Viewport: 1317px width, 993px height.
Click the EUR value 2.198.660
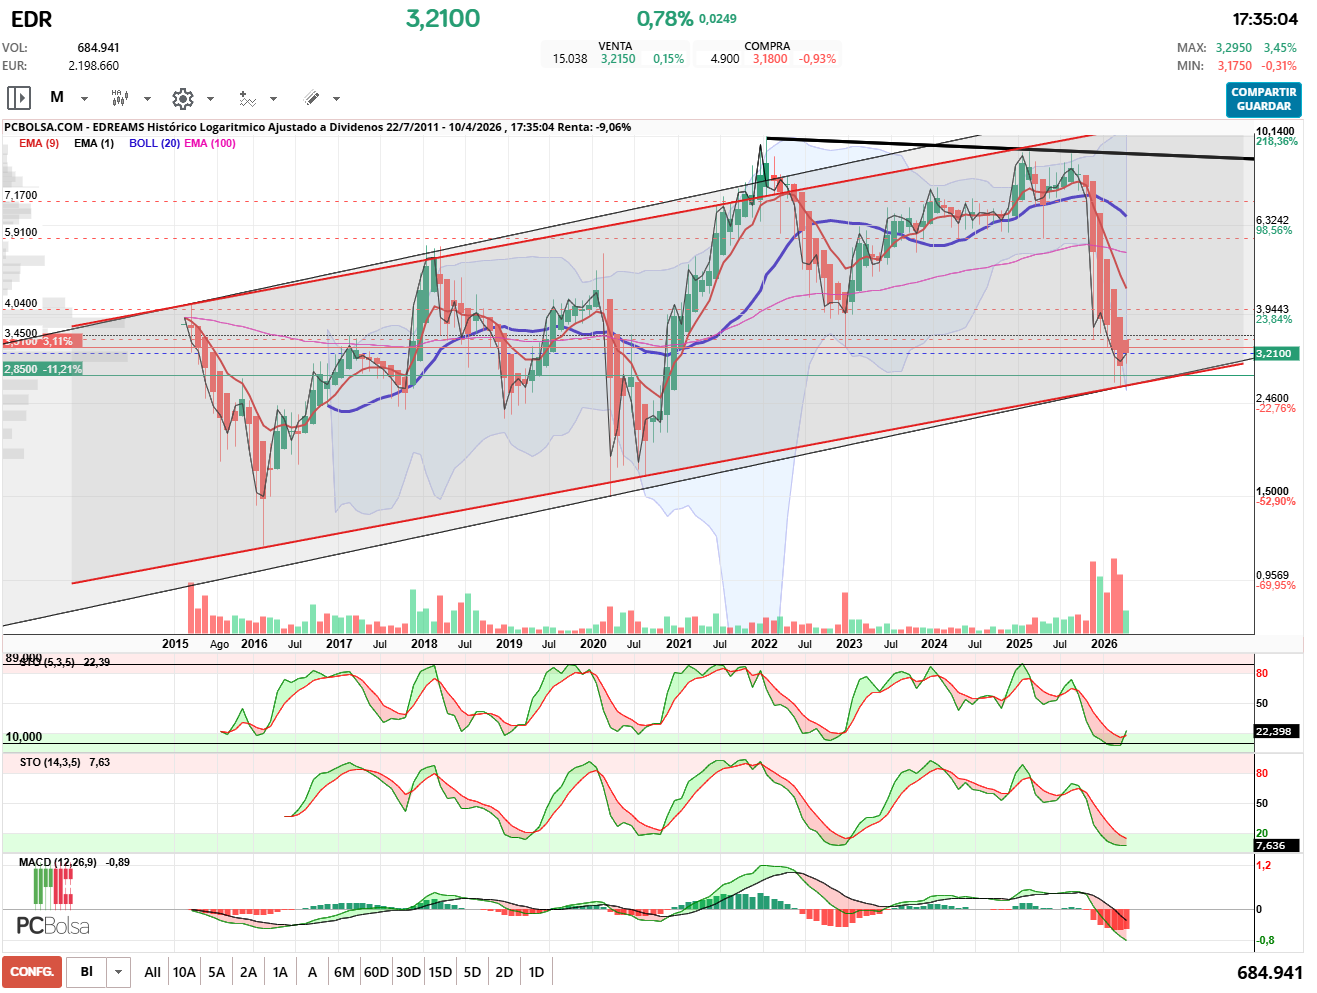(x=93, y=66)
